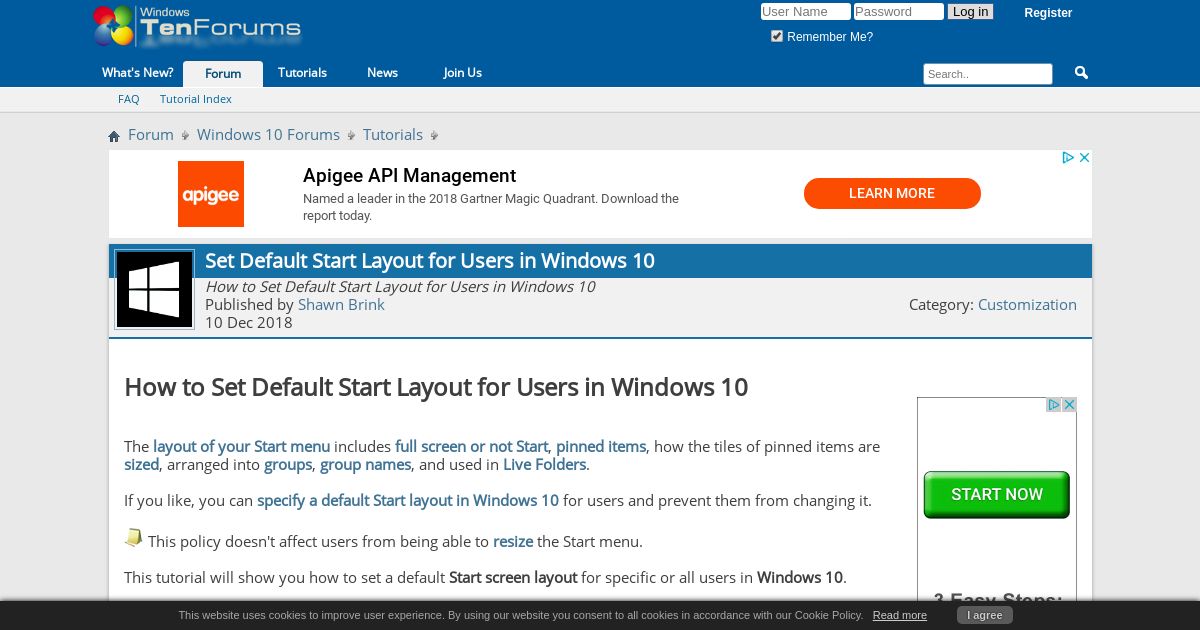Viewport: 1200px width, 630px height.
Task: Open the Tutorials nav tab
Action: [302, 73]
